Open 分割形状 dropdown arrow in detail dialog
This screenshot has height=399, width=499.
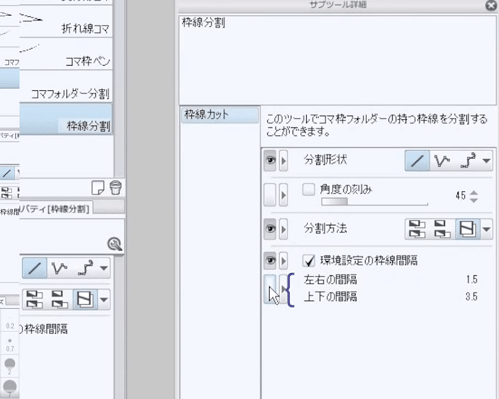[x=486, y=161]
